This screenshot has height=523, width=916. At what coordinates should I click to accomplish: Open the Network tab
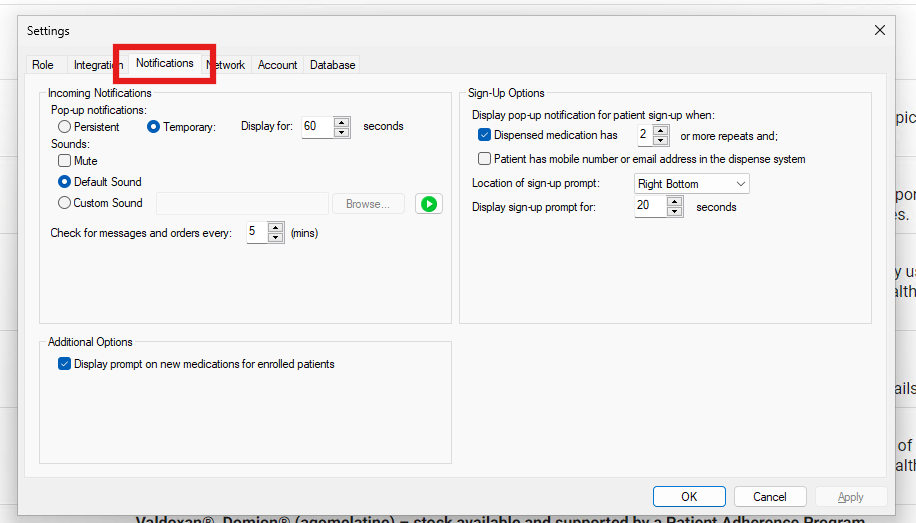(x=228, y=65)
